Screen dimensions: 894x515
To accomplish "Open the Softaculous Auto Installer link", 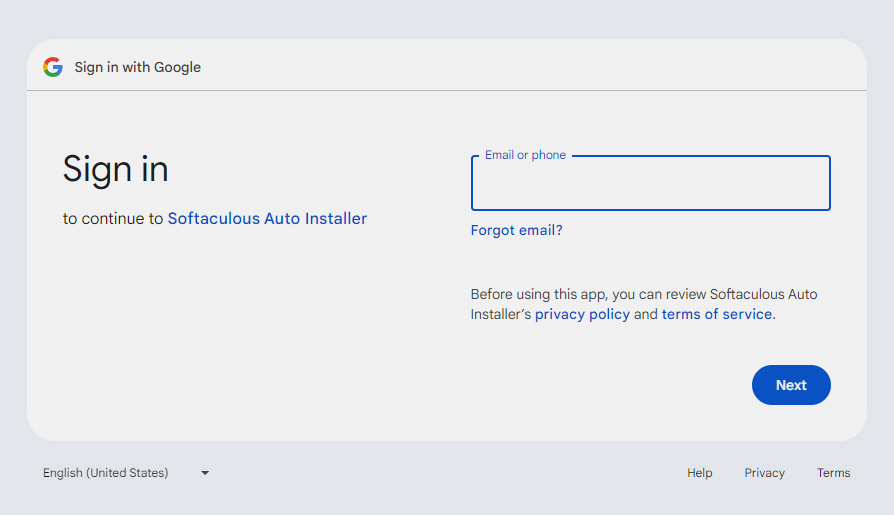I will tap(267, 218).
